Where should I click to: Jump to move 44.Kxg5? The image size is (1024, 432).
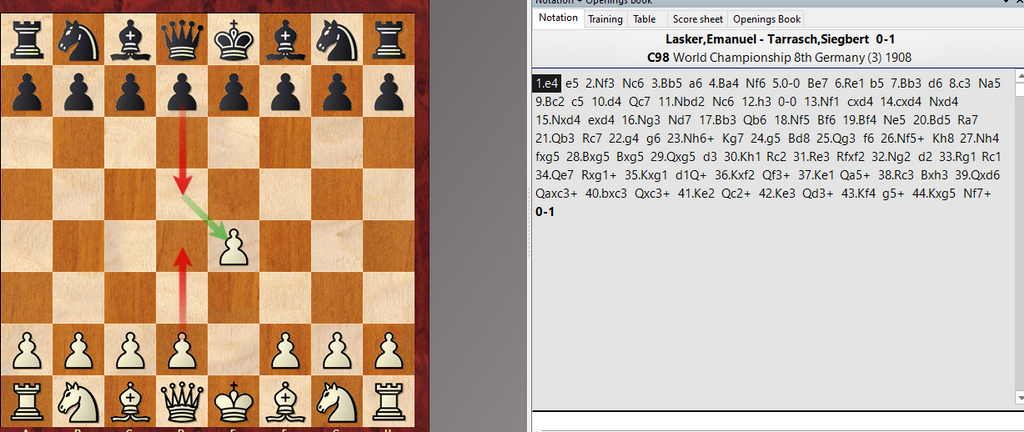pos(935,193)
